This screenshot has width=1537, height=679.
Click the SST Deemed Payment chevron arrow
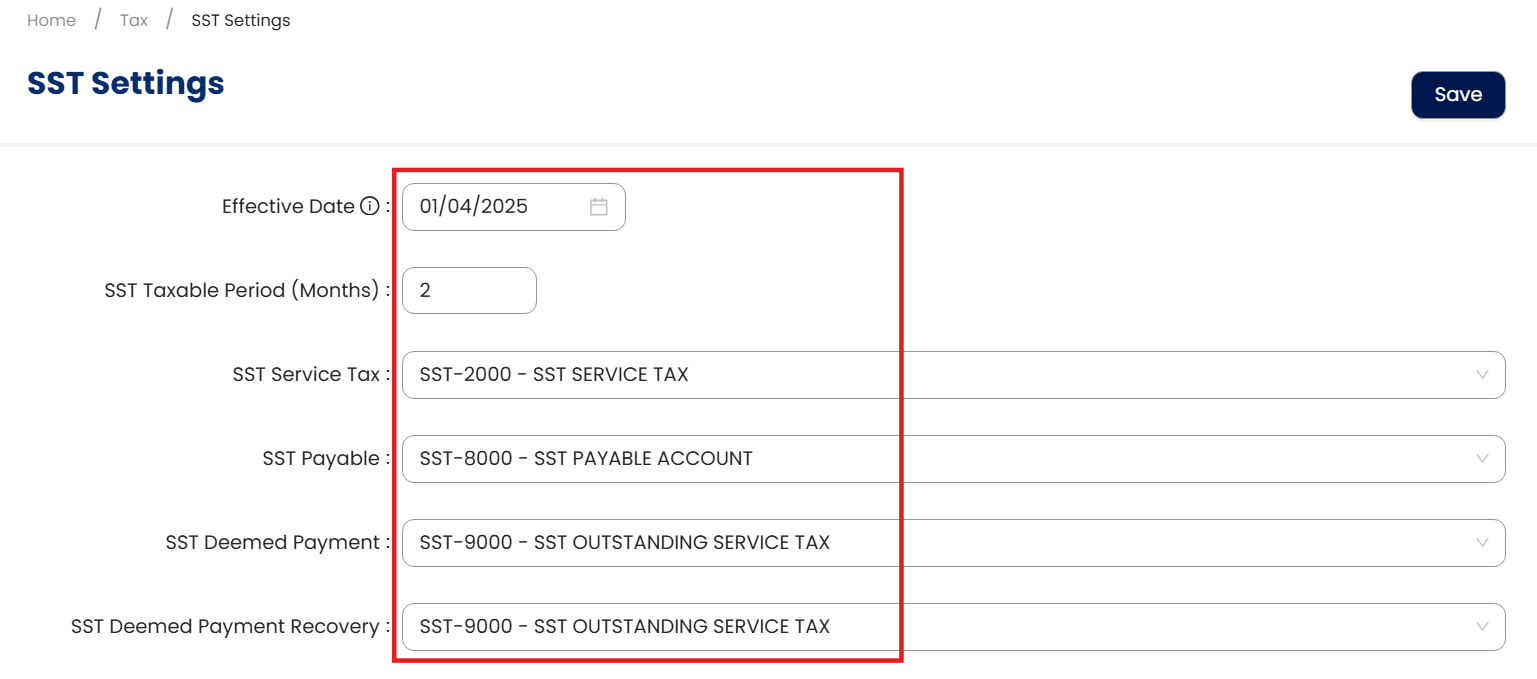point(1481,543)
